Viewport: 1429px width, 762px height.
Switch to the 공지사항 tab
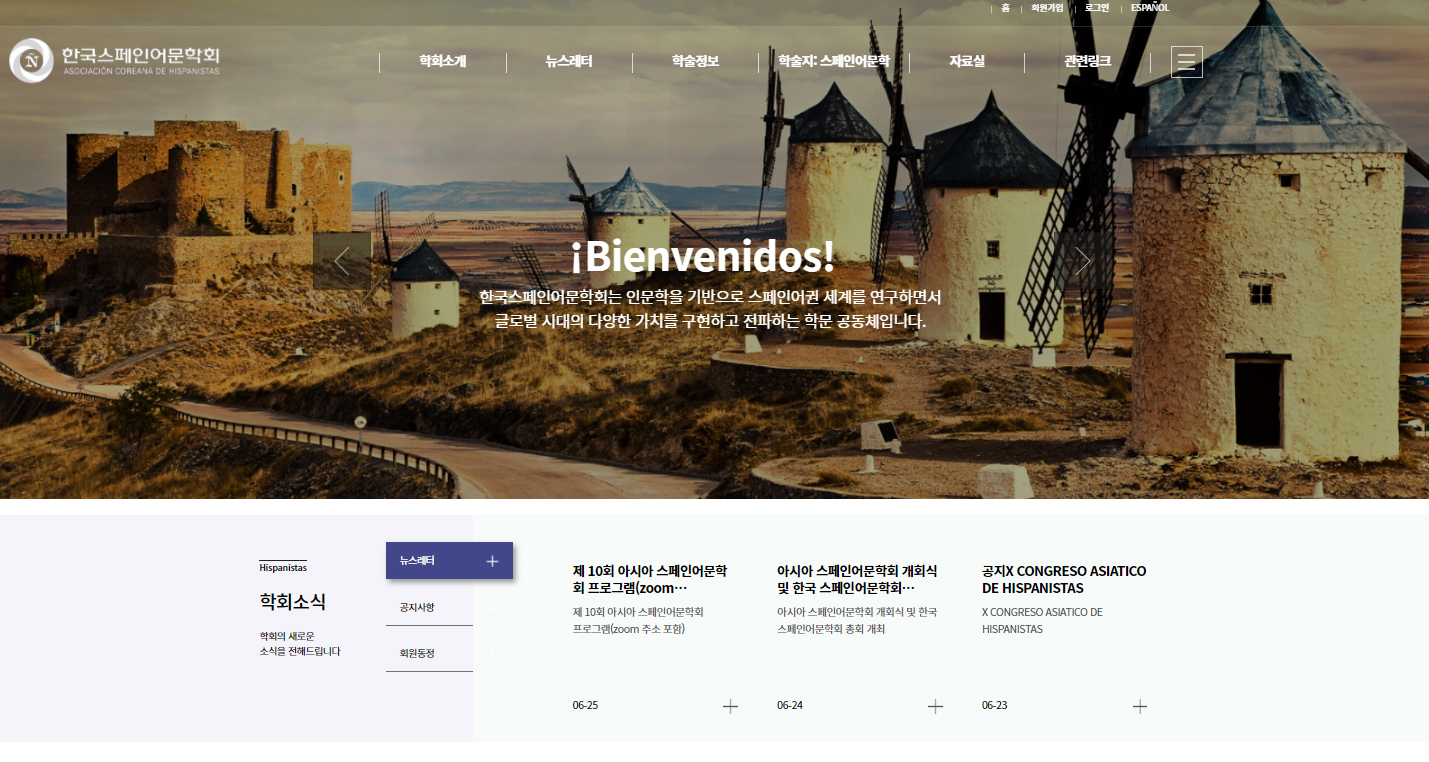tap(417, 607)
